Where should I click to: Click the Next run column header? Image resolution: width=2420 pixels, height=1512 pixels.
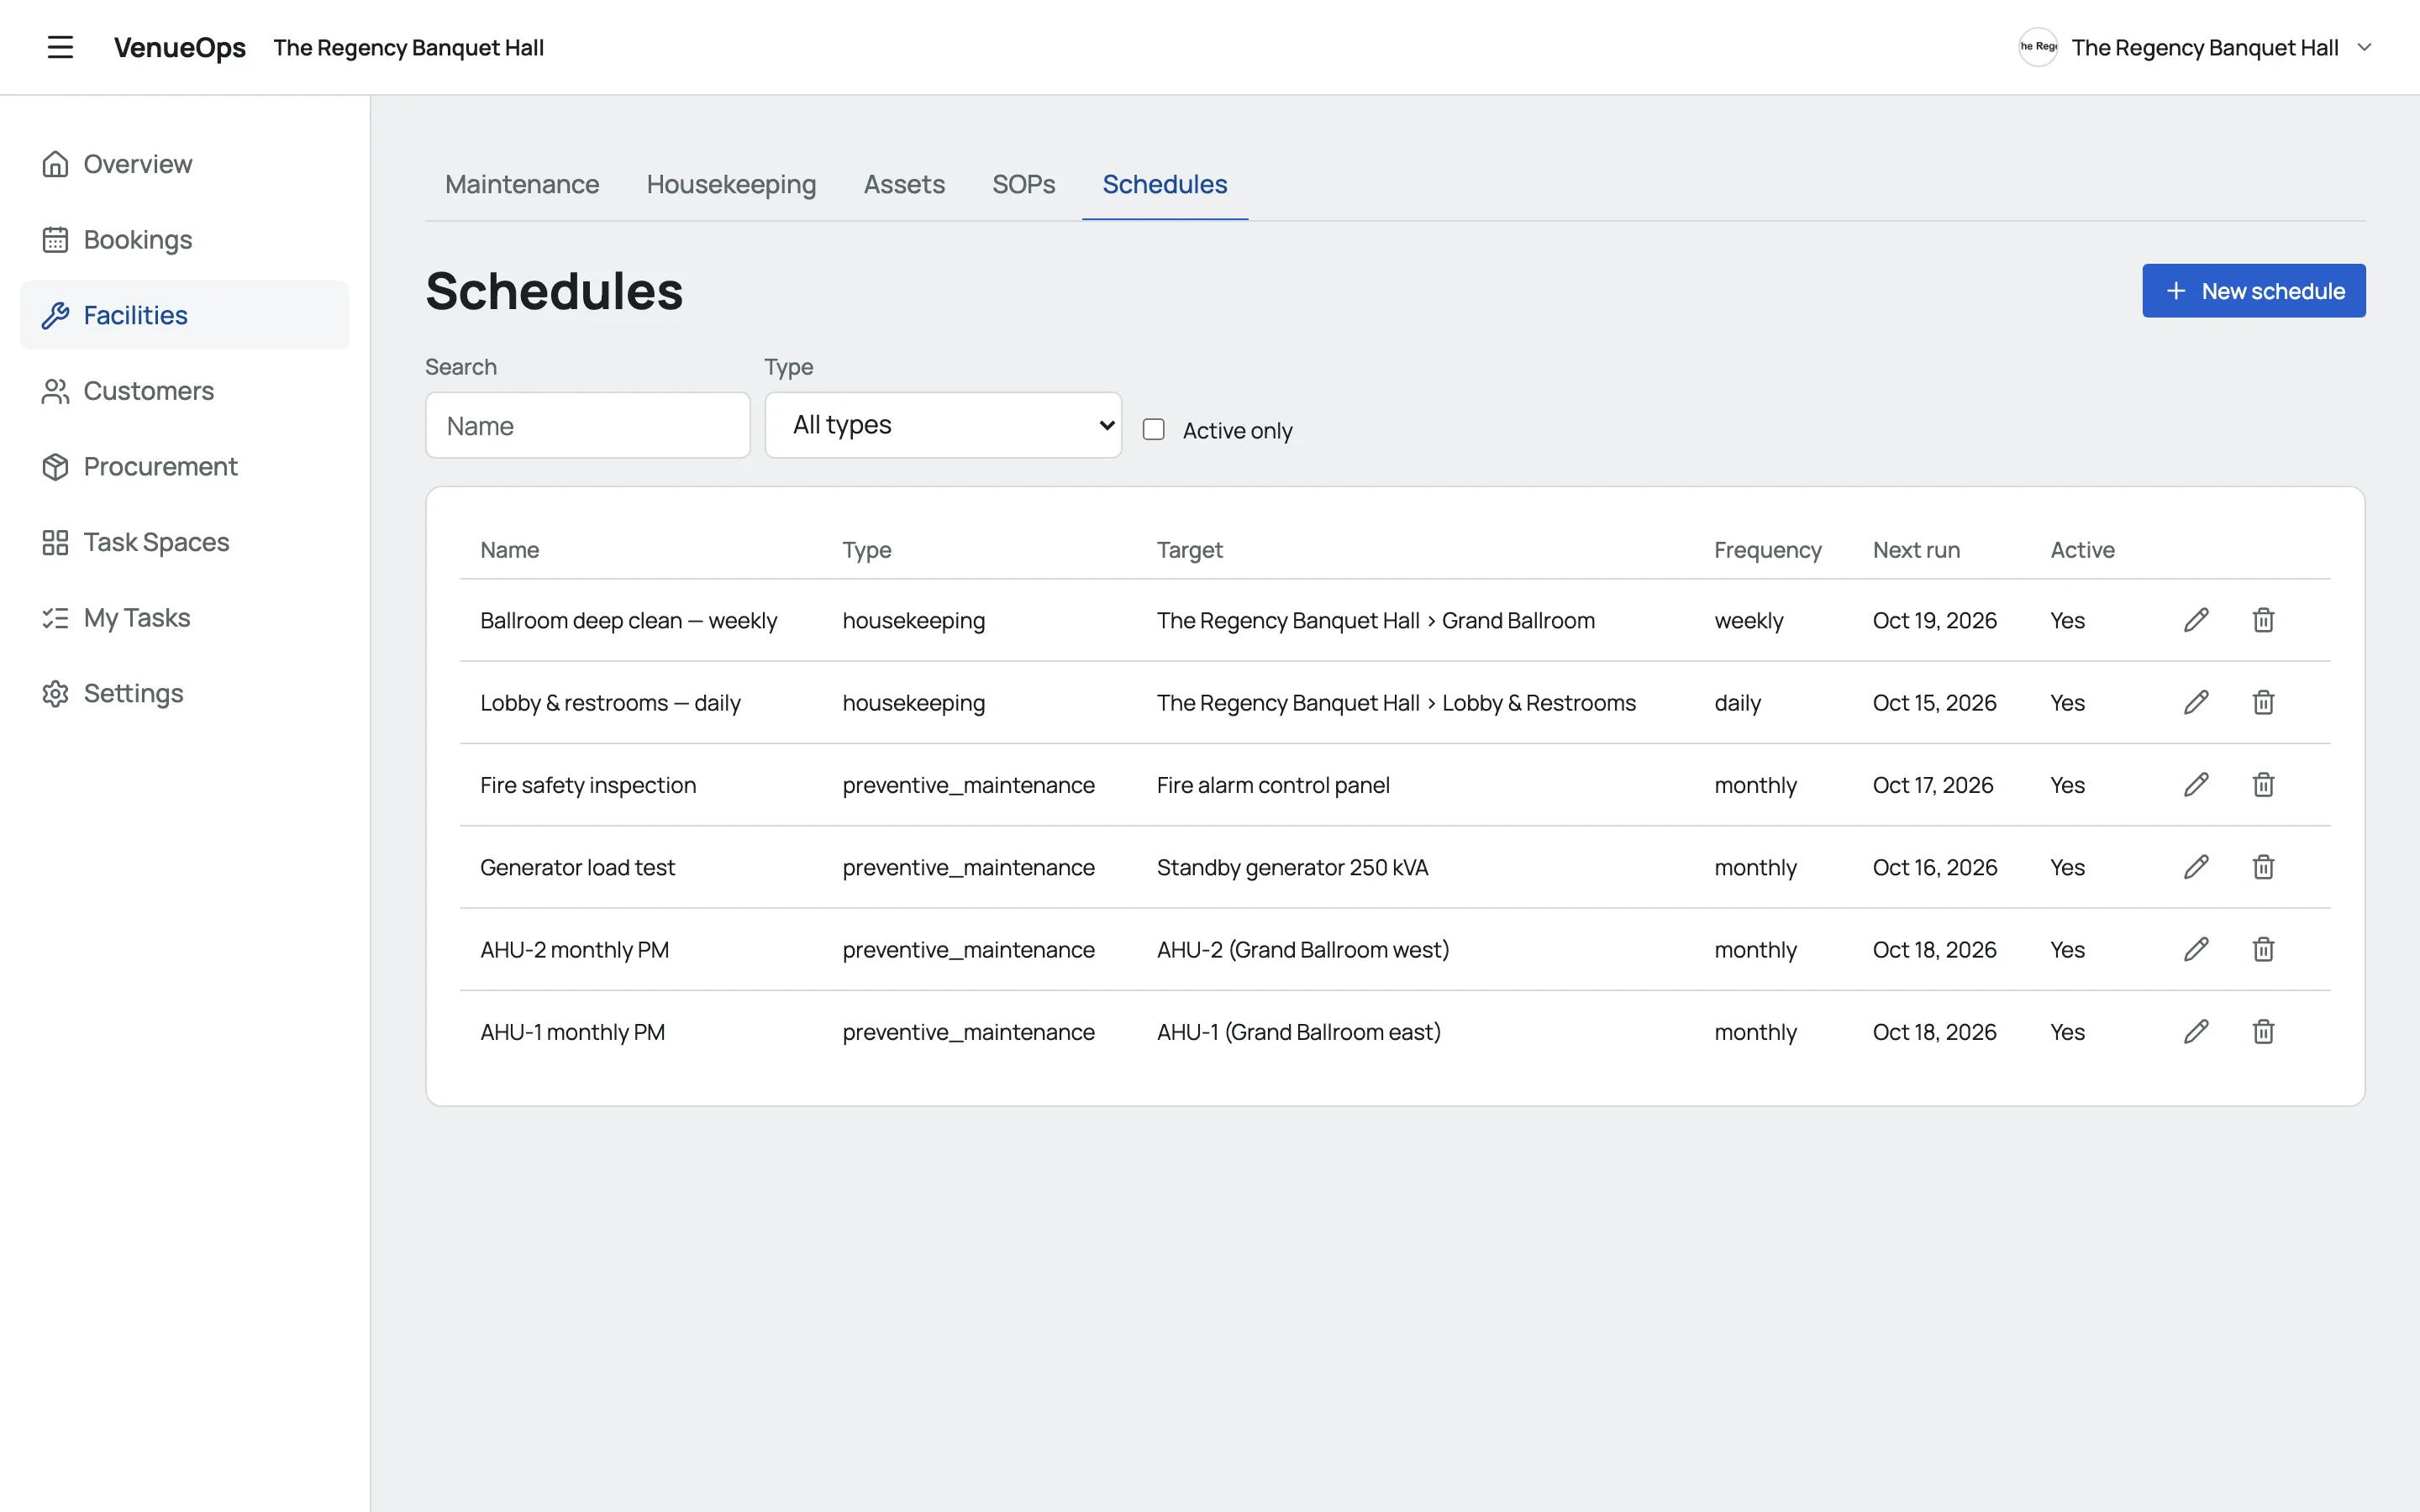[1916, 550]
